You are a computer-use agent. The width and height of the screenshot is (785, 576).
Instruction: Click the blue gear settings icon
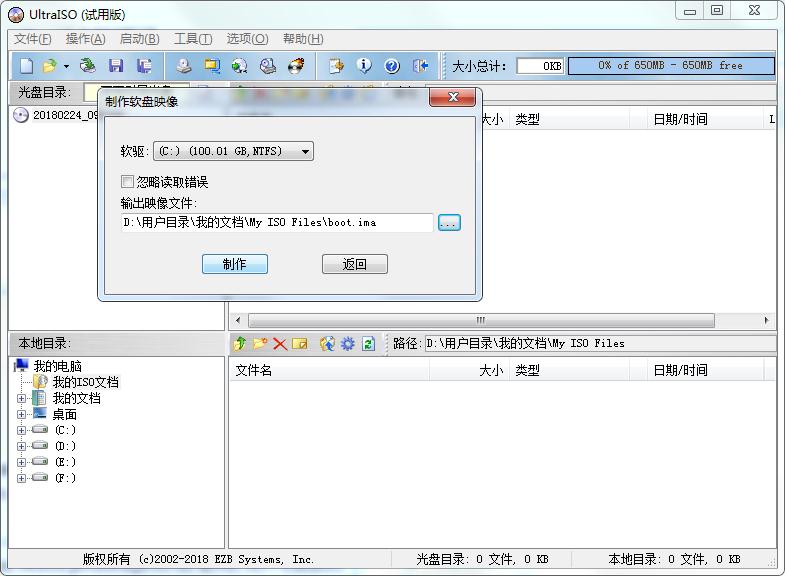click(347, 343)
